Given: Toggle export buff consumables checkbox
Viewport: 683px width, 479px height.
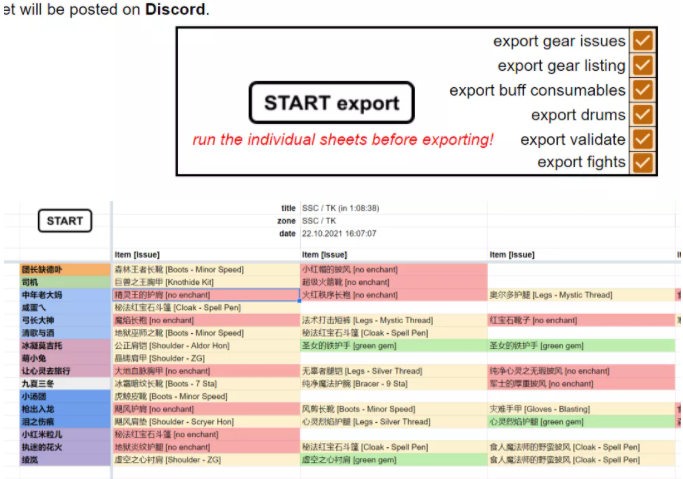Looking at the screenshot, I should pyautogui.click(x=642, y=90).
